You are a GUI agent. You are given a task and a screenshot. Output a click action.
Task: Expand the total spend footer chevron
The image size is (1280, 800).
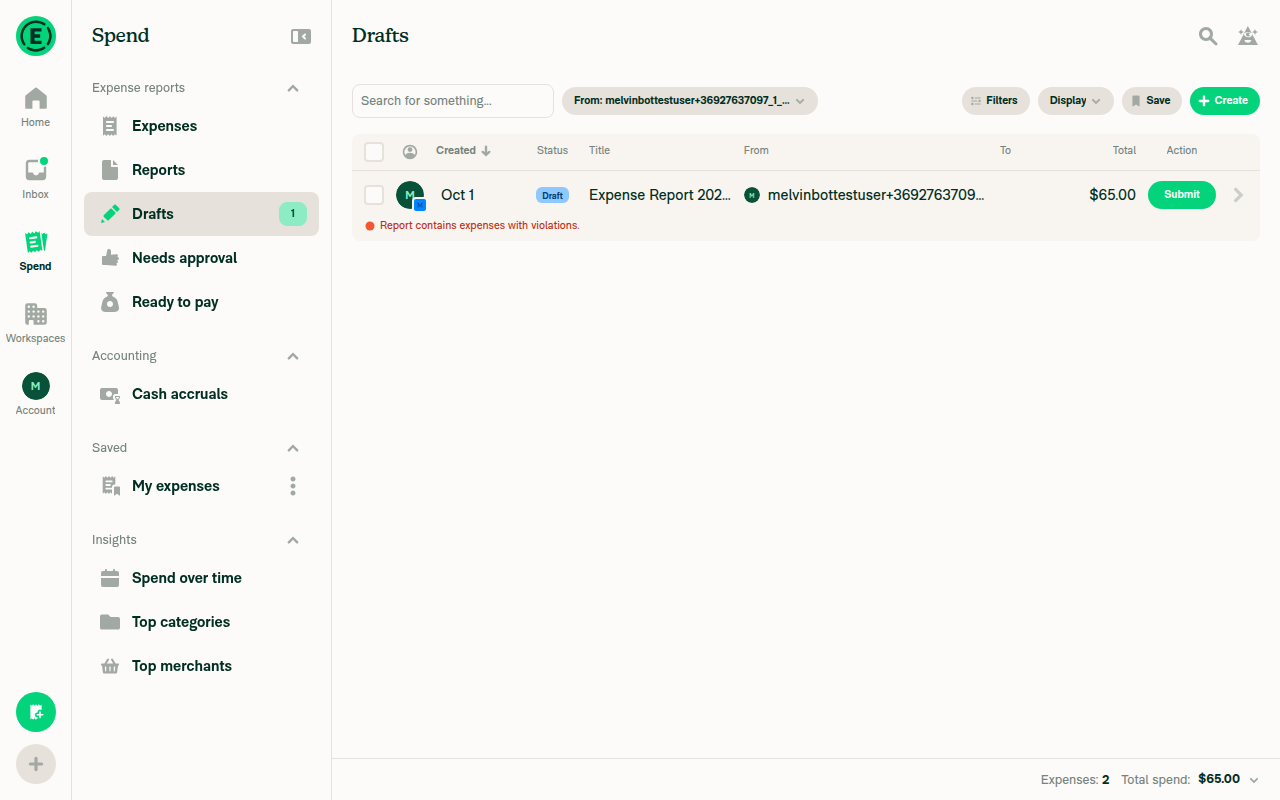coord(1254,780)
